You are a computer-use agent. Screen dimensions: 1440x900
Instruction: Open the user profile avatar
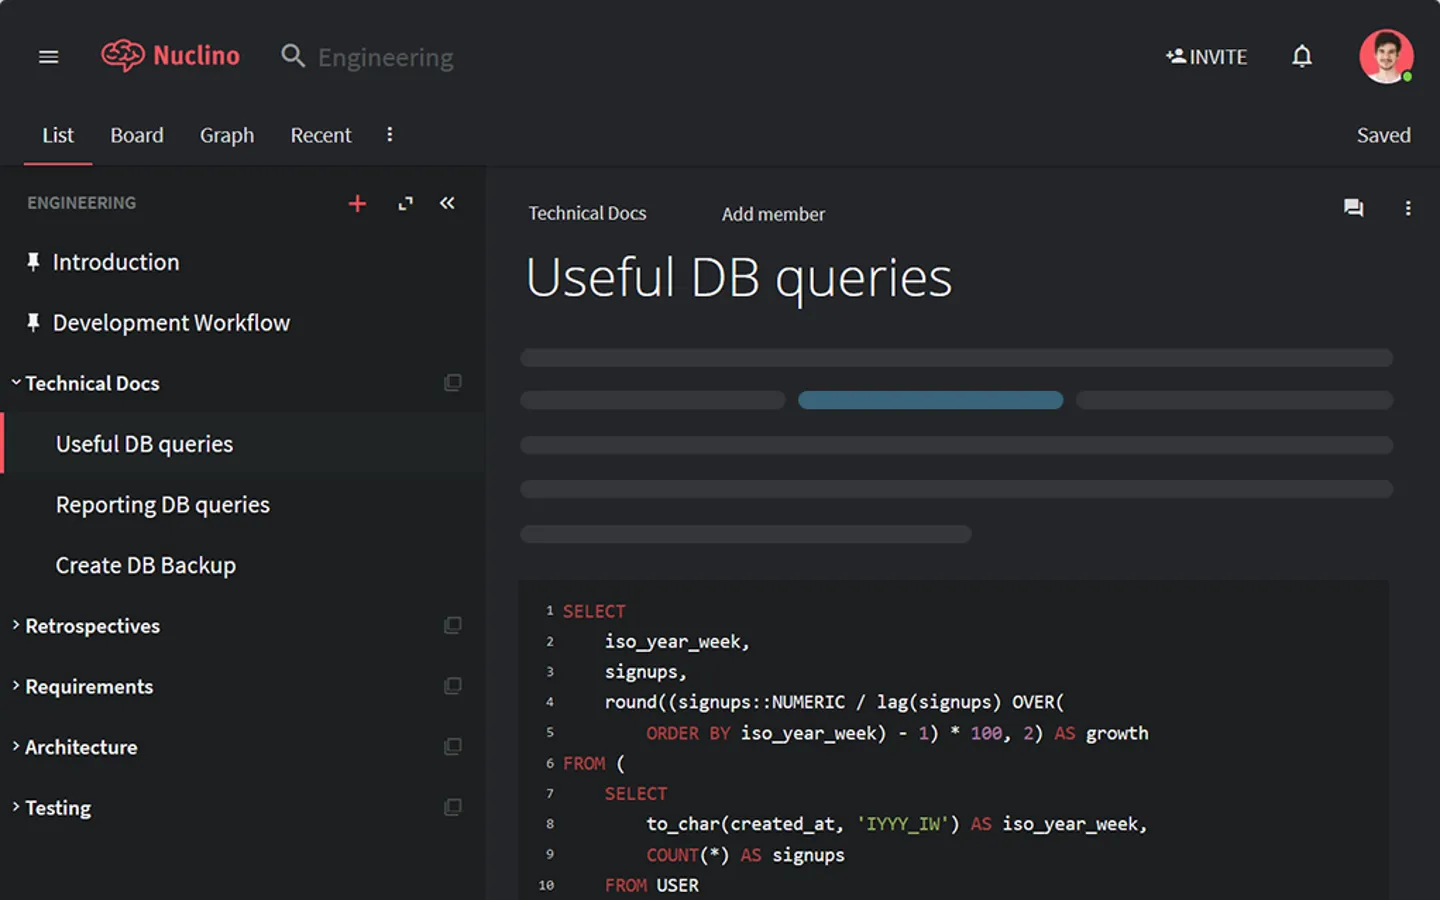pos(1386,56)
